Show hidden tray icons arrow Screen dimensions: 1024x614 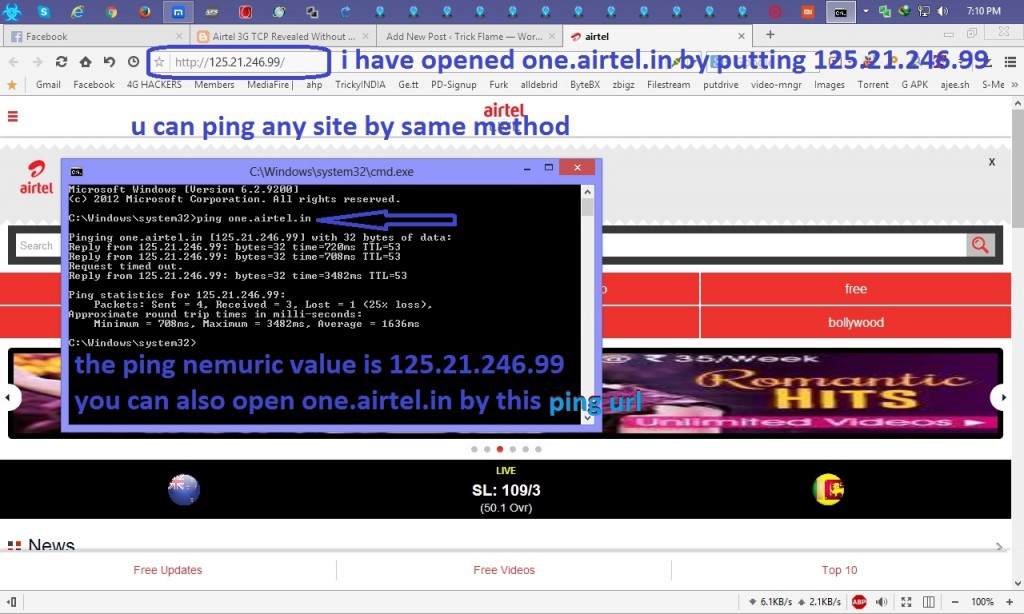866,11
